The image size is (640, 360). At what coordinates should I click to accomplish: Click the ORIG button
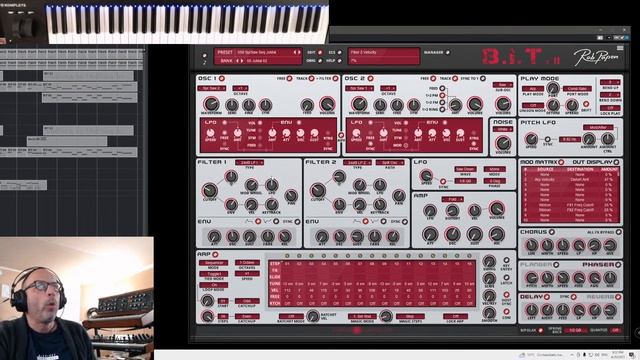(x=320, y=61)
